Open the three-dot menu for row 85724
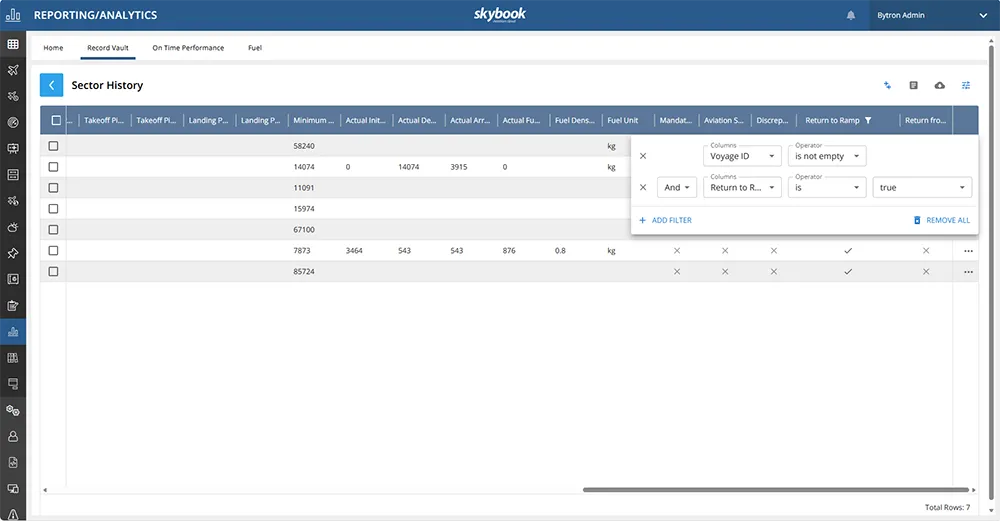Viewport: 1000px width, 521px height. click(x=968, y=272)
